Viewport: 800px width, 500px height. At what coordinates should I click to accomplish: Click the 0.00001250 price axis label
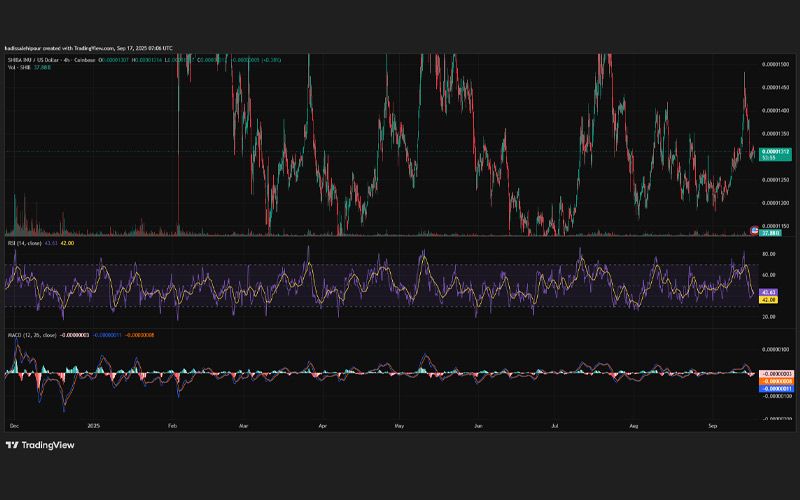pyautogui.click(x=776, y=180)
